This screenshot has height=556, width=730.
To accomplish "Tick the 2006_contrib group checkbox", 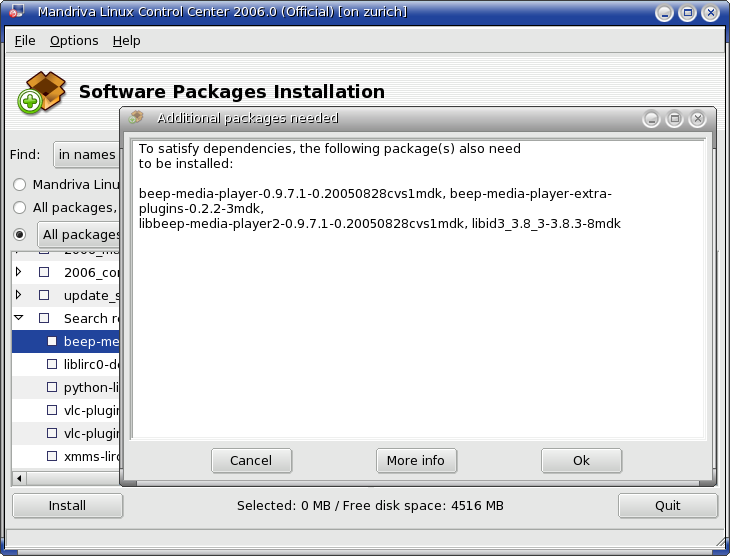I will coord(44,272).
